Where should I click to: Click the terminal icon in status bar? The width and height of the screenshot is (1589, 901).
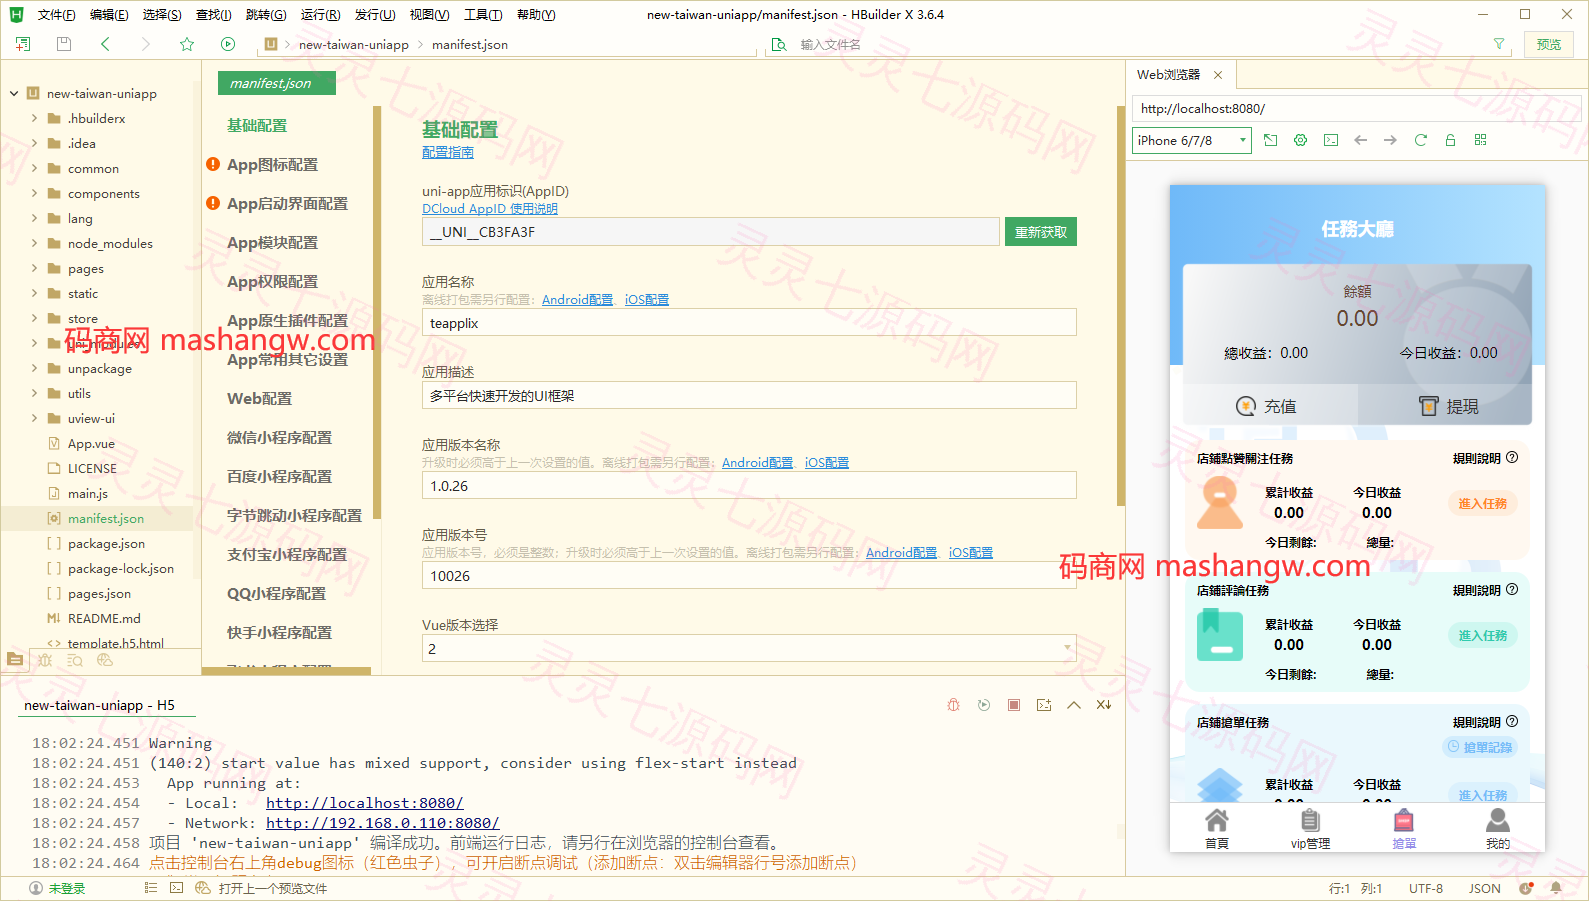click(177, 888)
